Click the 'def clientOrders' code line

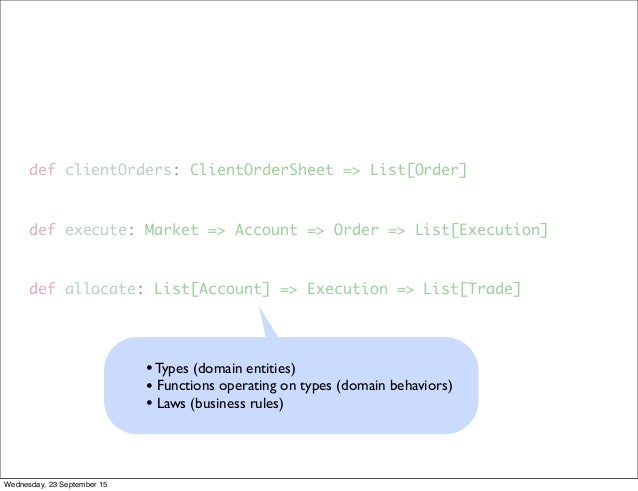248,170
